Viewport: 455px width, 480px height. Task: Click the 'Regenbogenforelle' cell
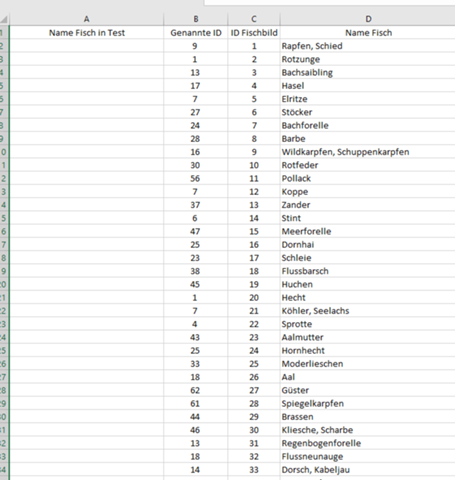coord(368,443)
